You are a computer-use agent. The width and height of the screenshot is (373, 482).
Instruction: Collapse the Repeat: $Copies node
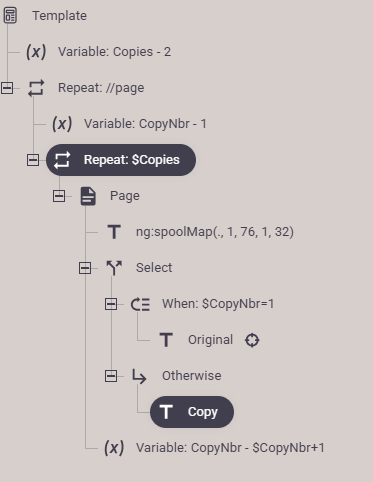(x=33, y=160)
